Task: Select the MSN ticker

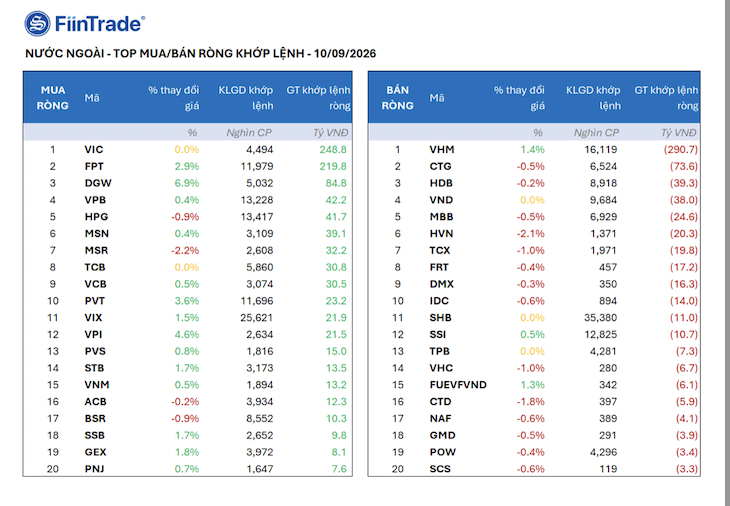Action: pyautogui.click(x=96, y=233)
